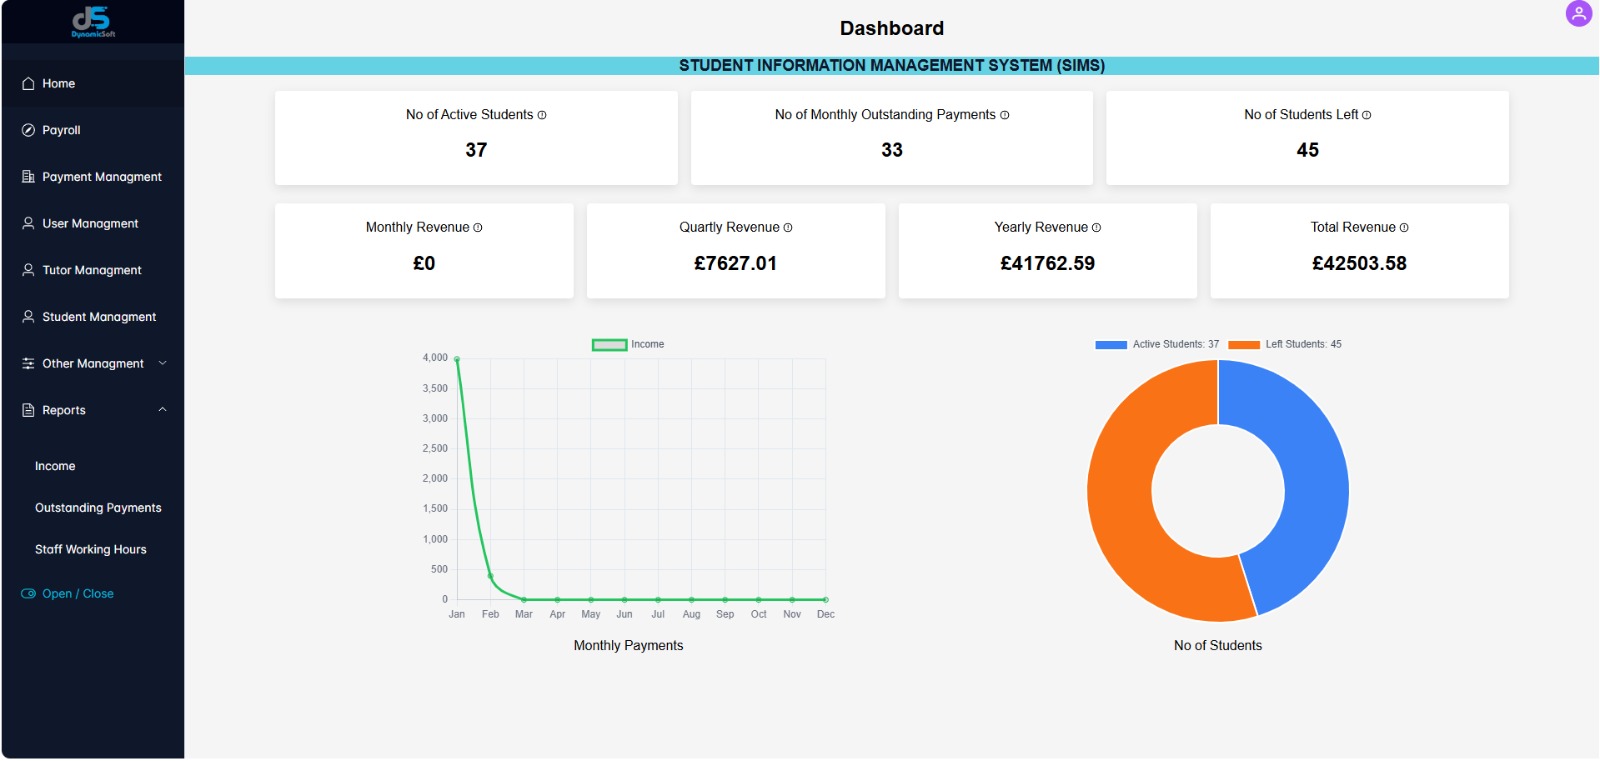Go to Tutor Managment page
Image resolution: width=1600 pixels, height=761 pixels.
pyautogui.click(x=92, y=271)
